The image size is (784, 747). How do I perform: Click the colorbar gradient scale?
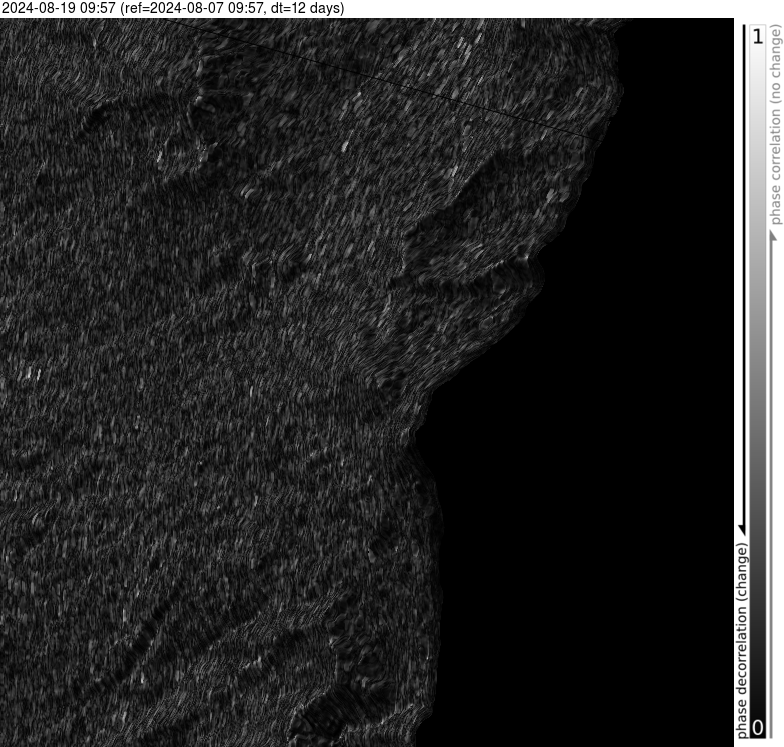pos(758,382)
